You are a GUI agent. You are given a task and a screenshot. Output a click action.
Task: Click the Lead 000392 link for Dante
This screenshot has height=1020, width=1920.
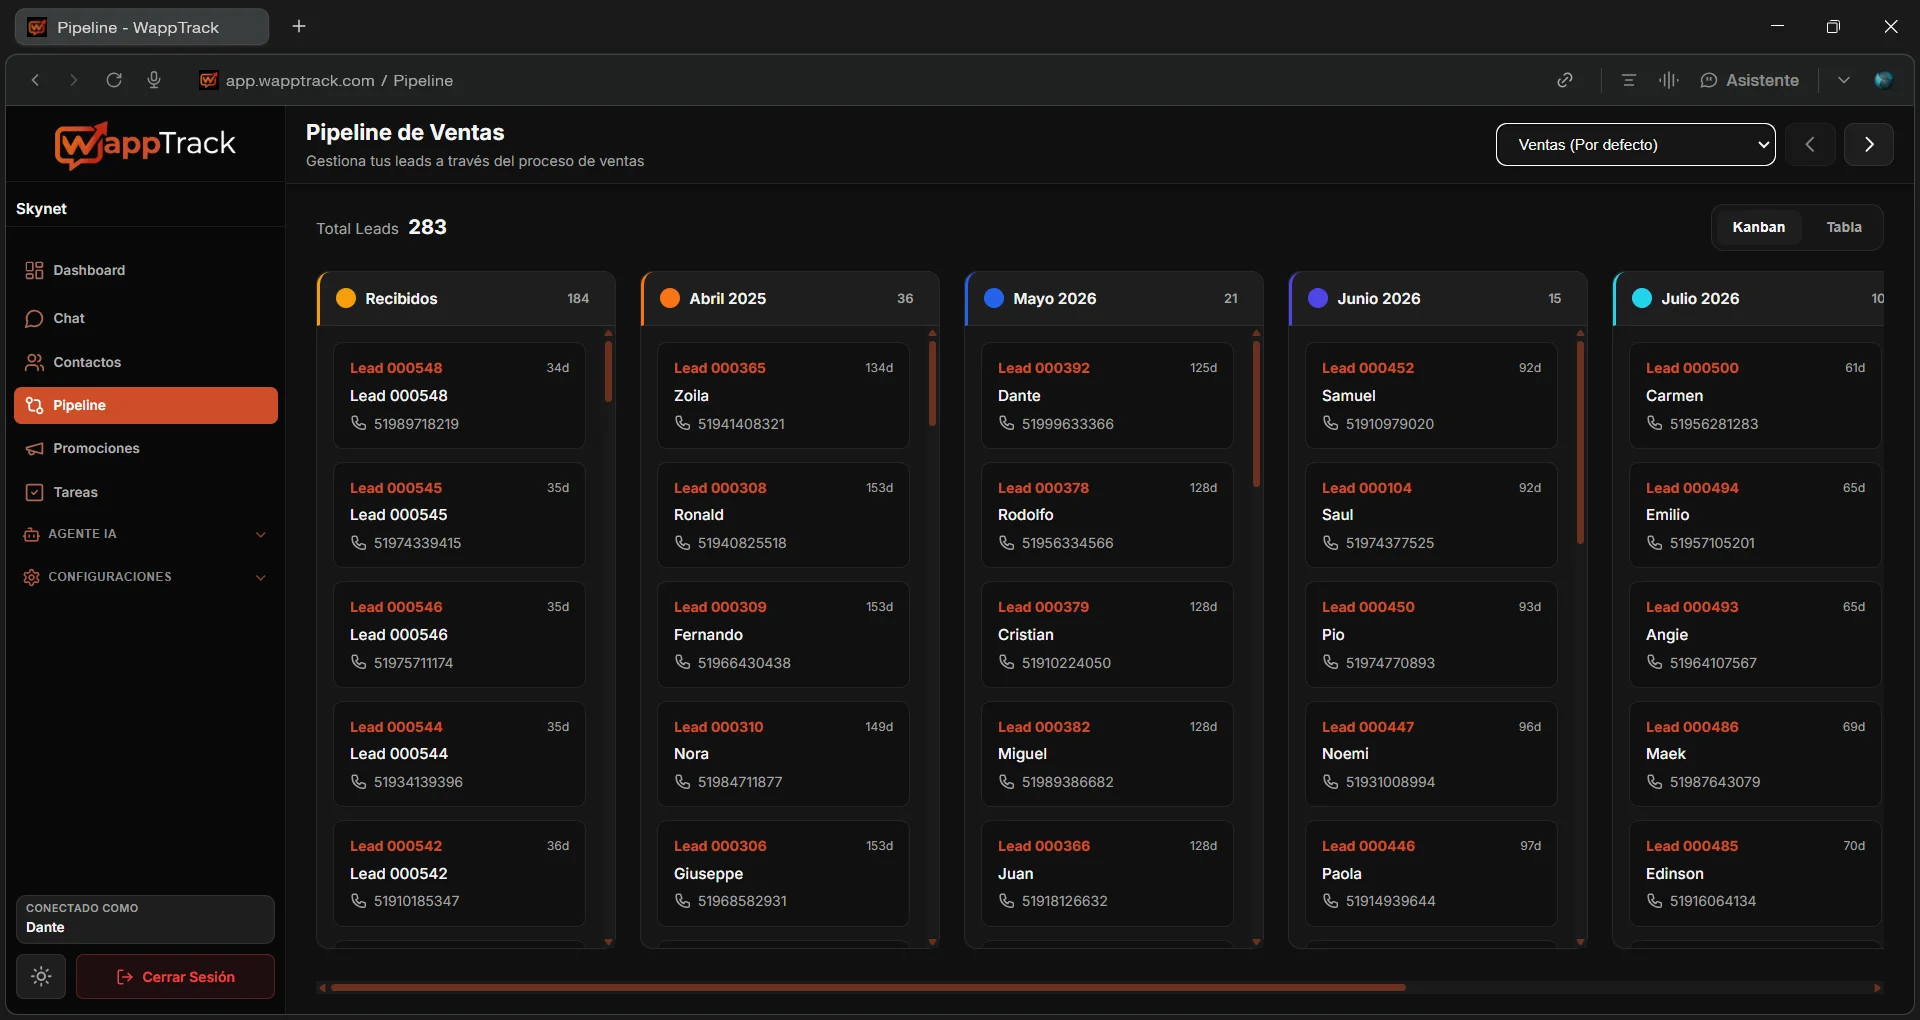(x=1043, y=368)
